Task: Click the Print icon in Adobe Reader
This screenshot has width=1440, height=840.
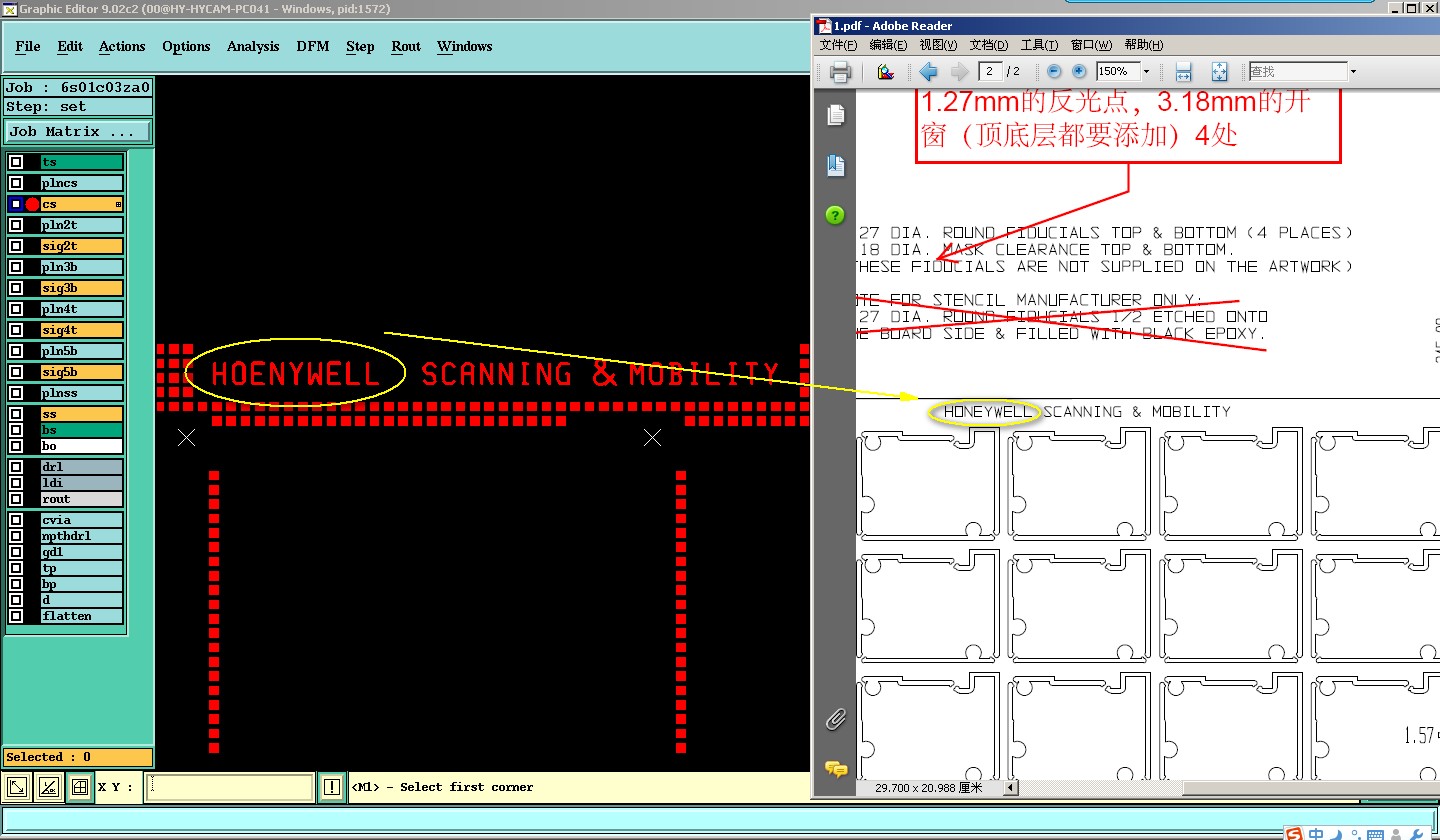Action: coord(840,72)
